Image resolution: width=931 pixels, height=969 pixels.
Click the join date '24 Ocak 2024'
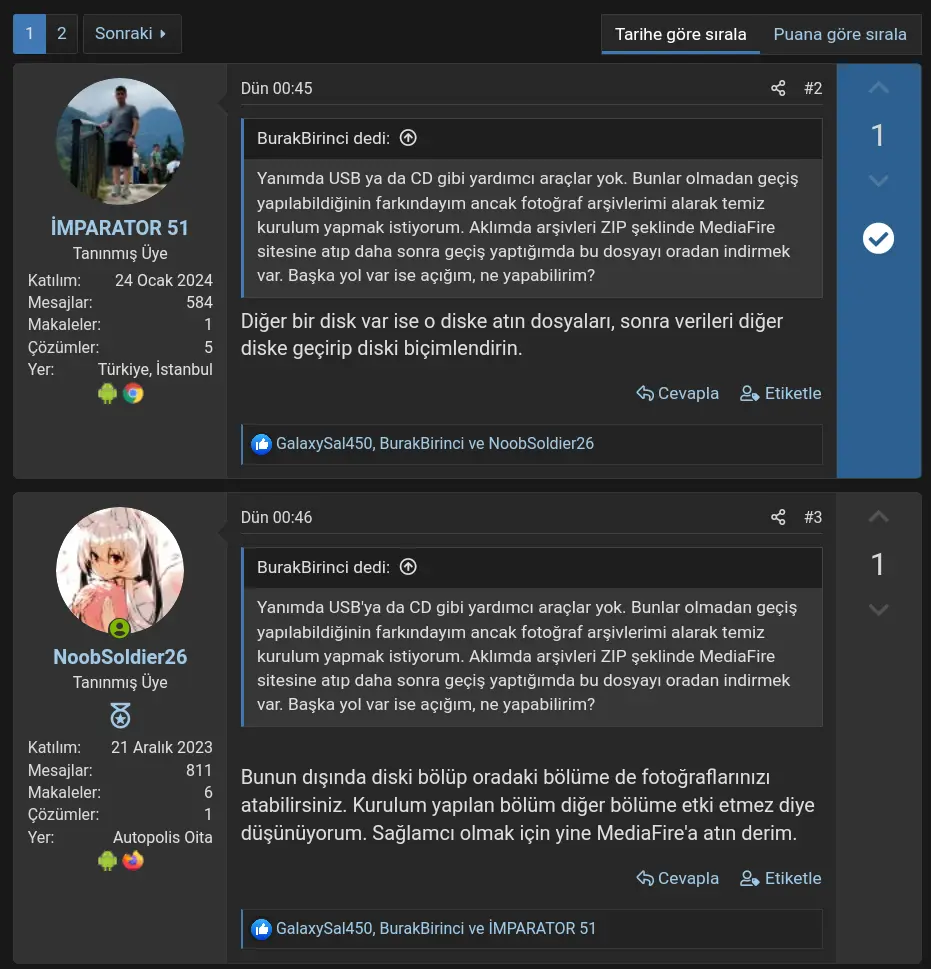click(164, 281)
